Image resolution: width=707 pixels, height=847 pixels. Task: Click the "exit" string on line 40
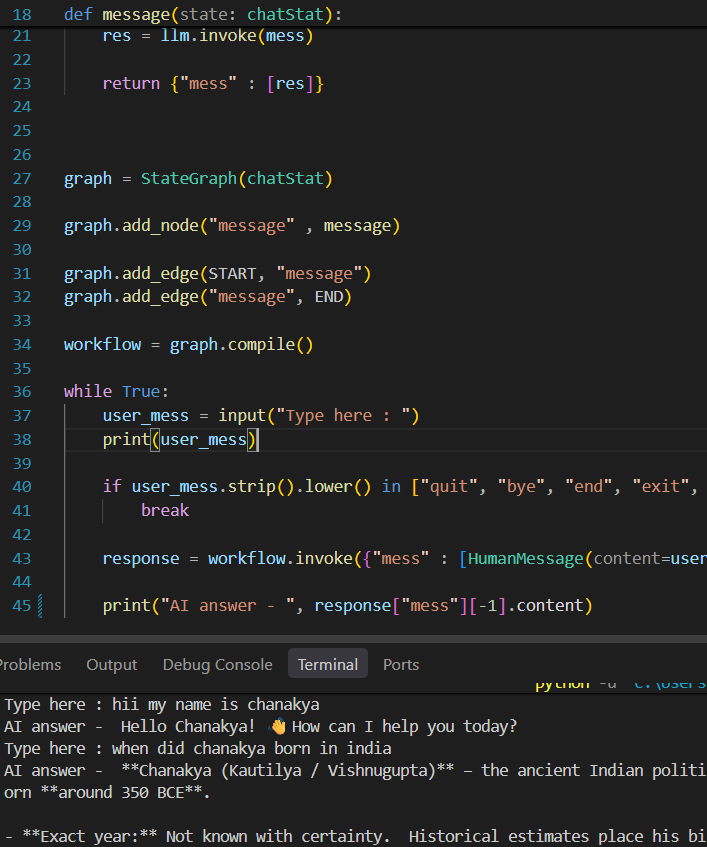click(x=661, y=487)
